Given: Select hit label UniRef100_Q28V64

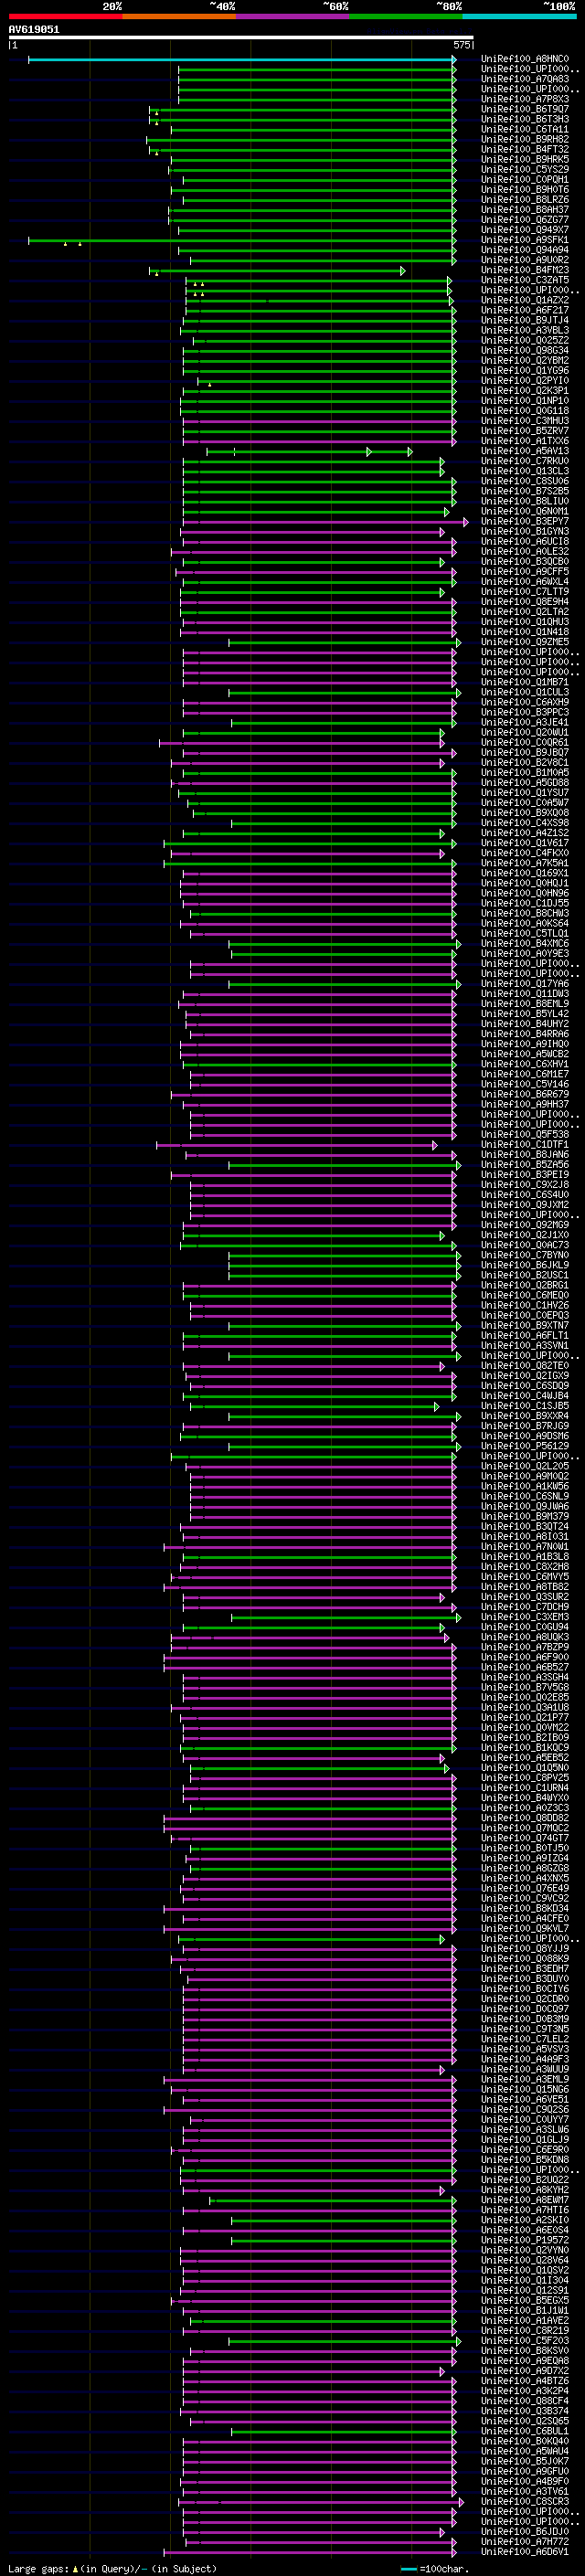Looking at the screenshot, I should [x=524, y=2260].
